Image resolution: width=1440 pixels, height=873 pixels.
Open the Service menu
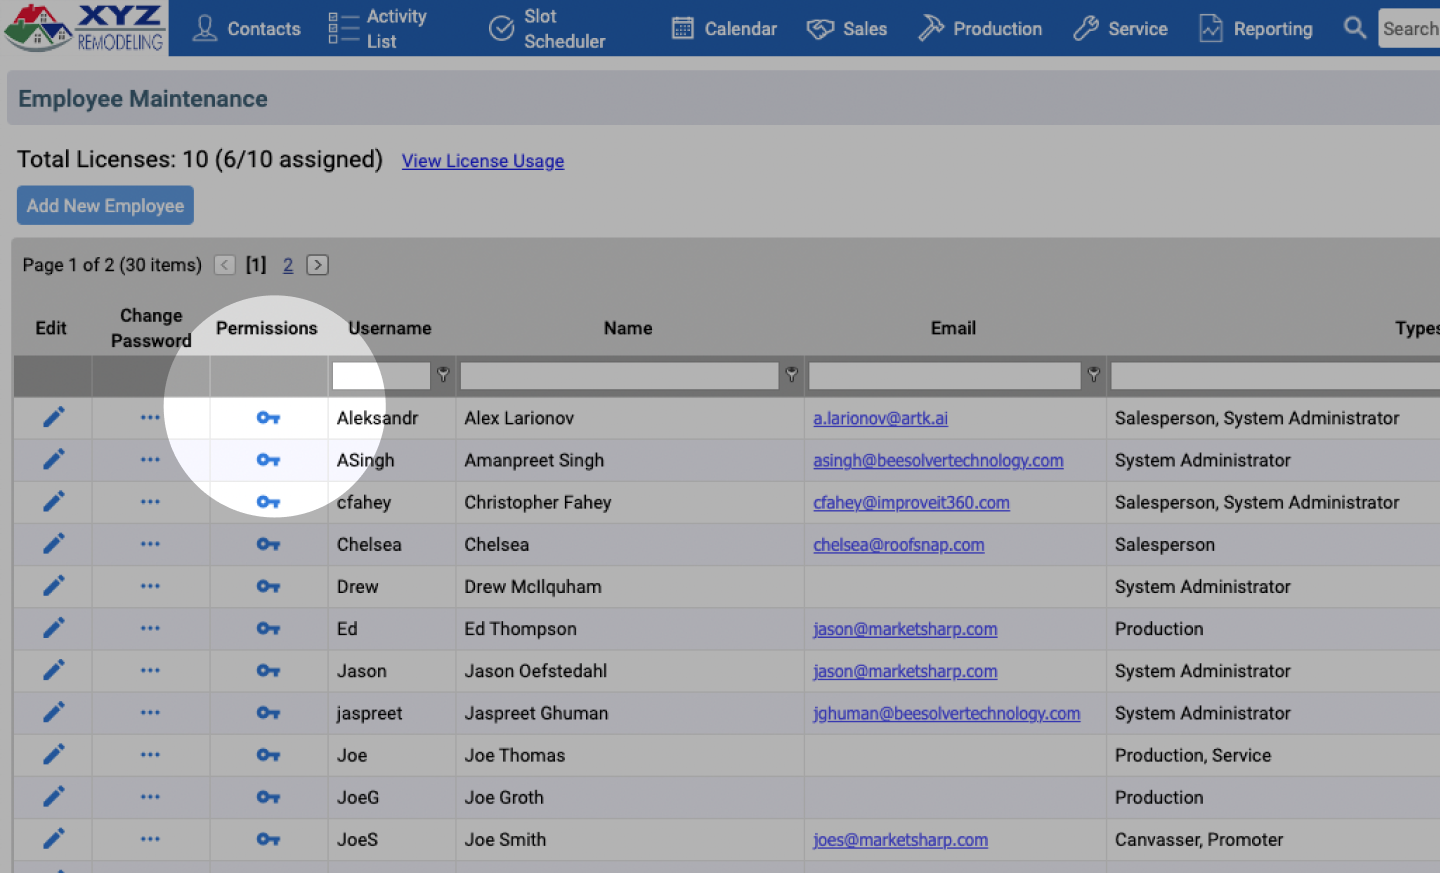1120,28
